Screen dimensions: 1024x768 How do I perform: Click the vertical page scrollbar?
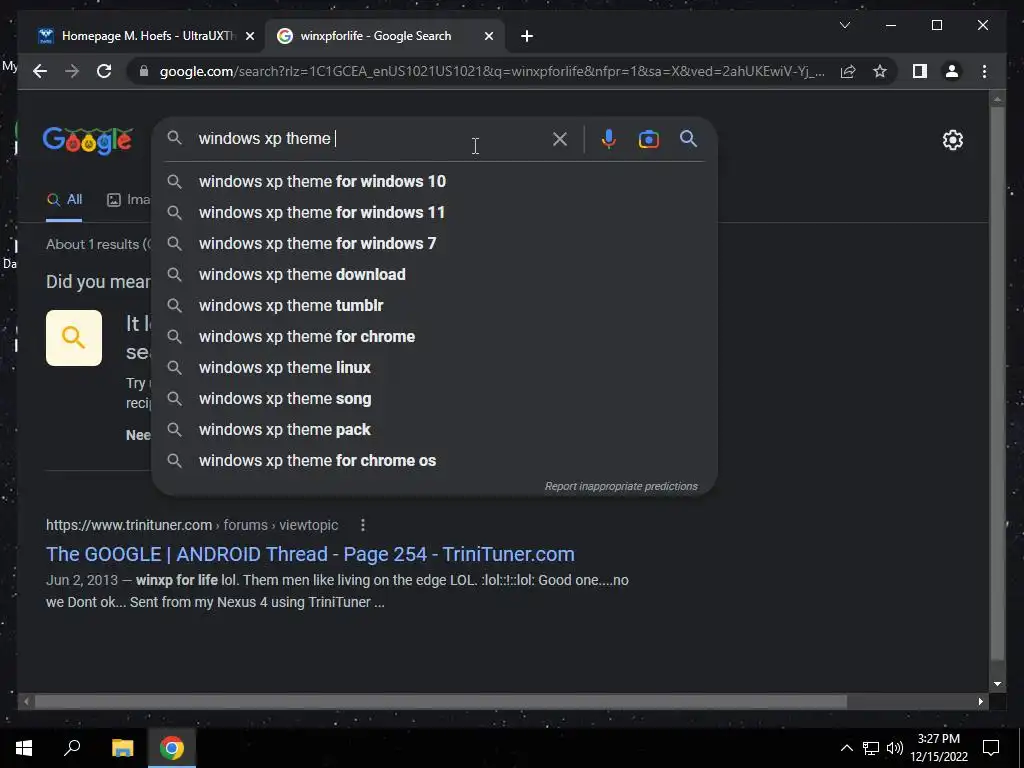[x=997, y=385]
